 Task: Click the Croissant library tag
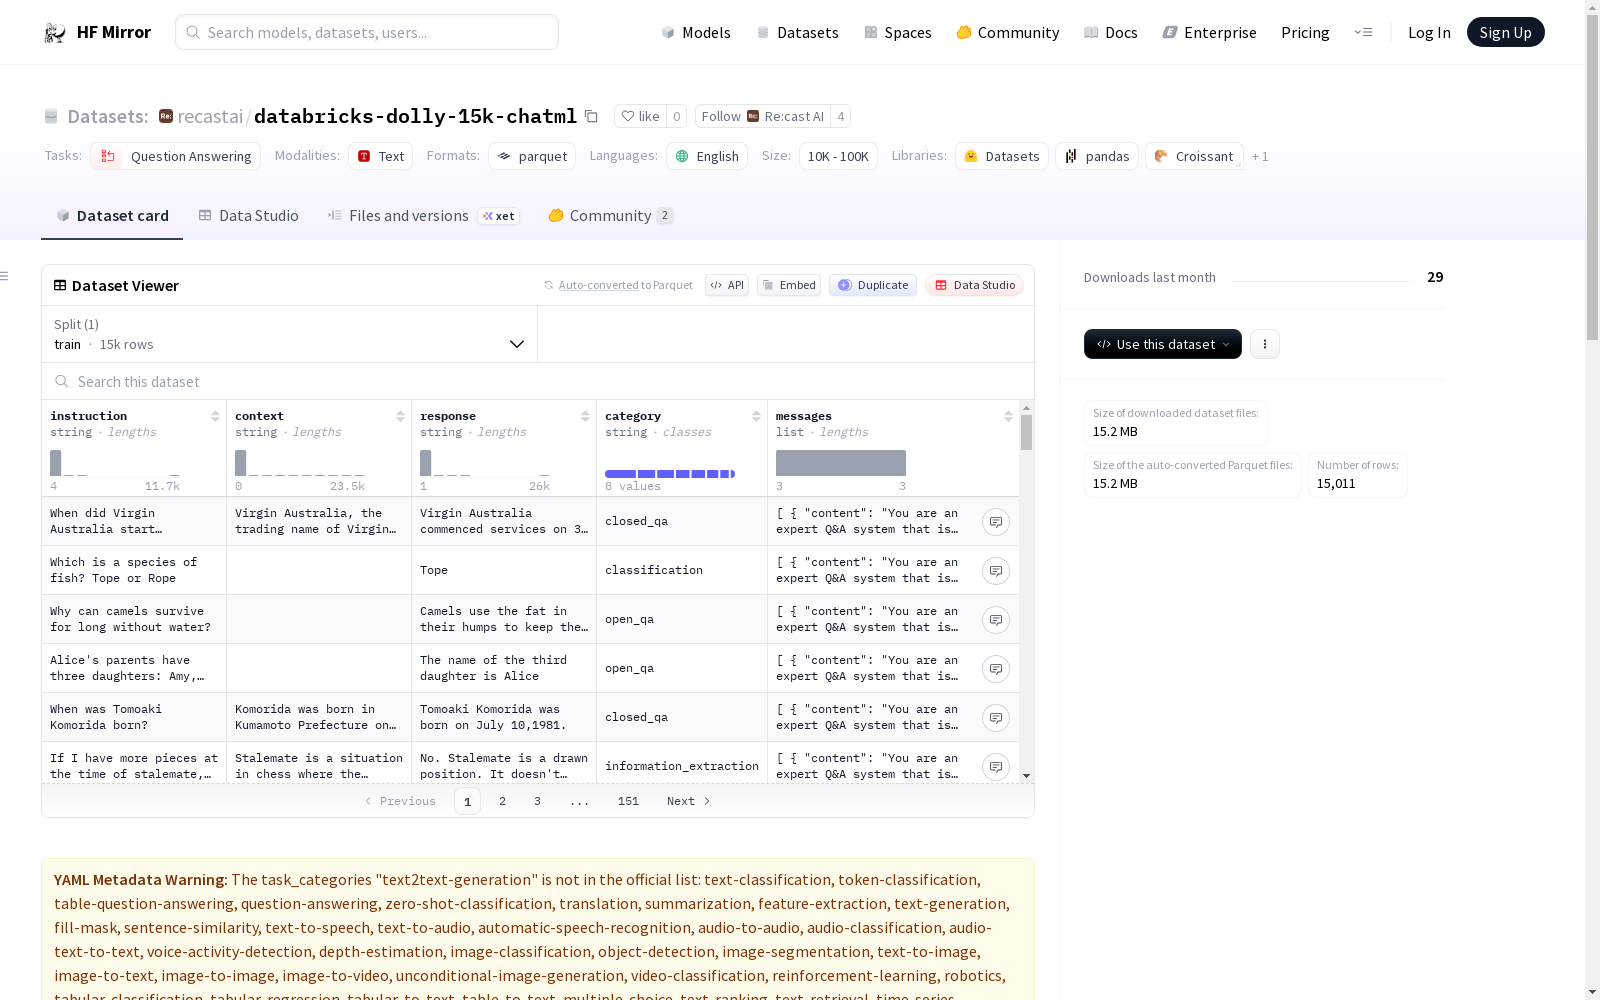1194,156
